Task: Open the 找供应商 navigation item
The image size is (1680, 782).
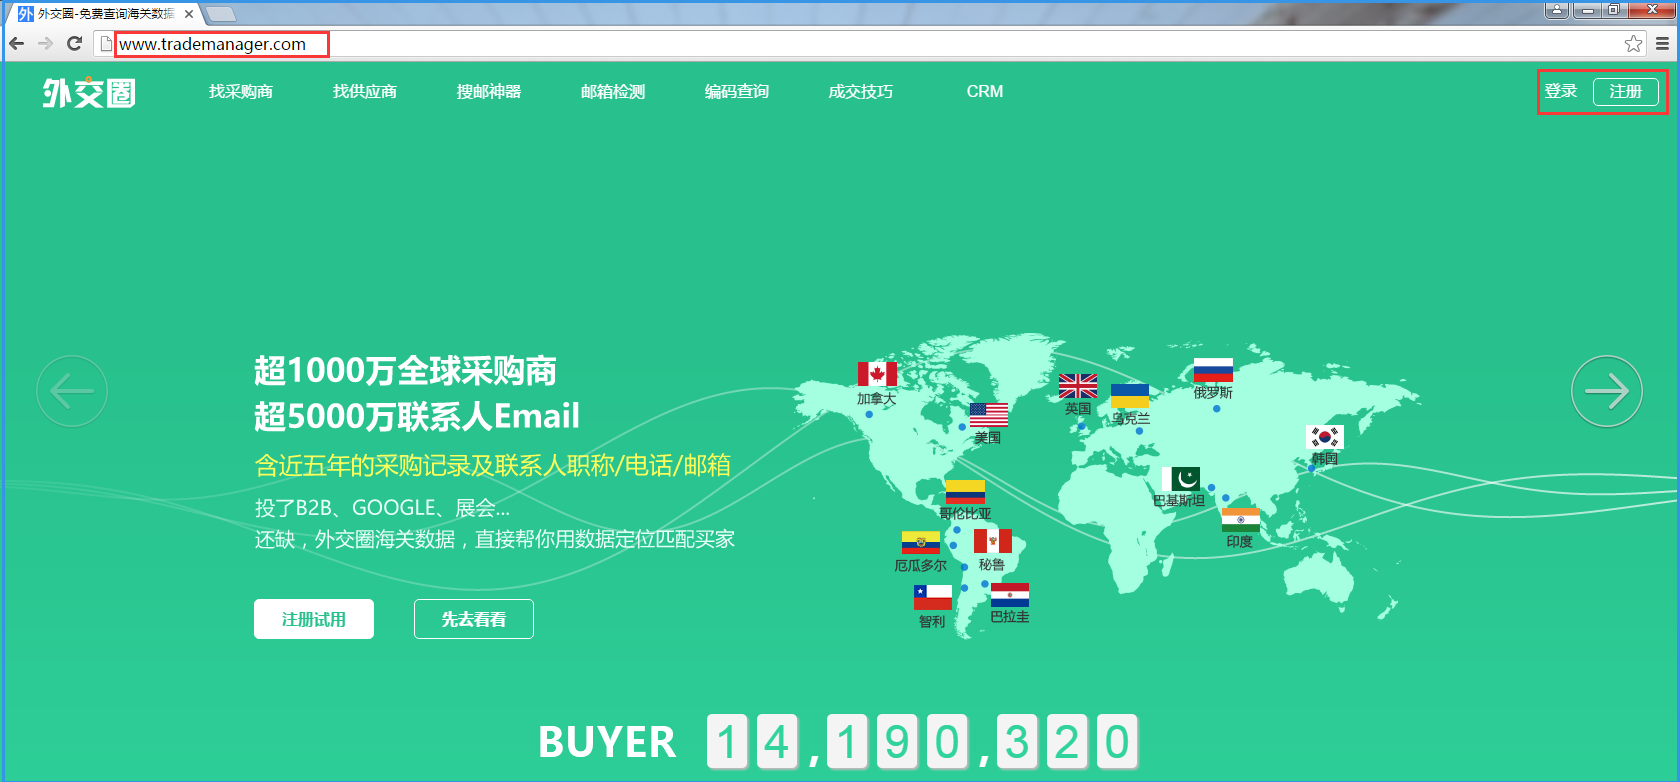Action: (x=365, y=92)
